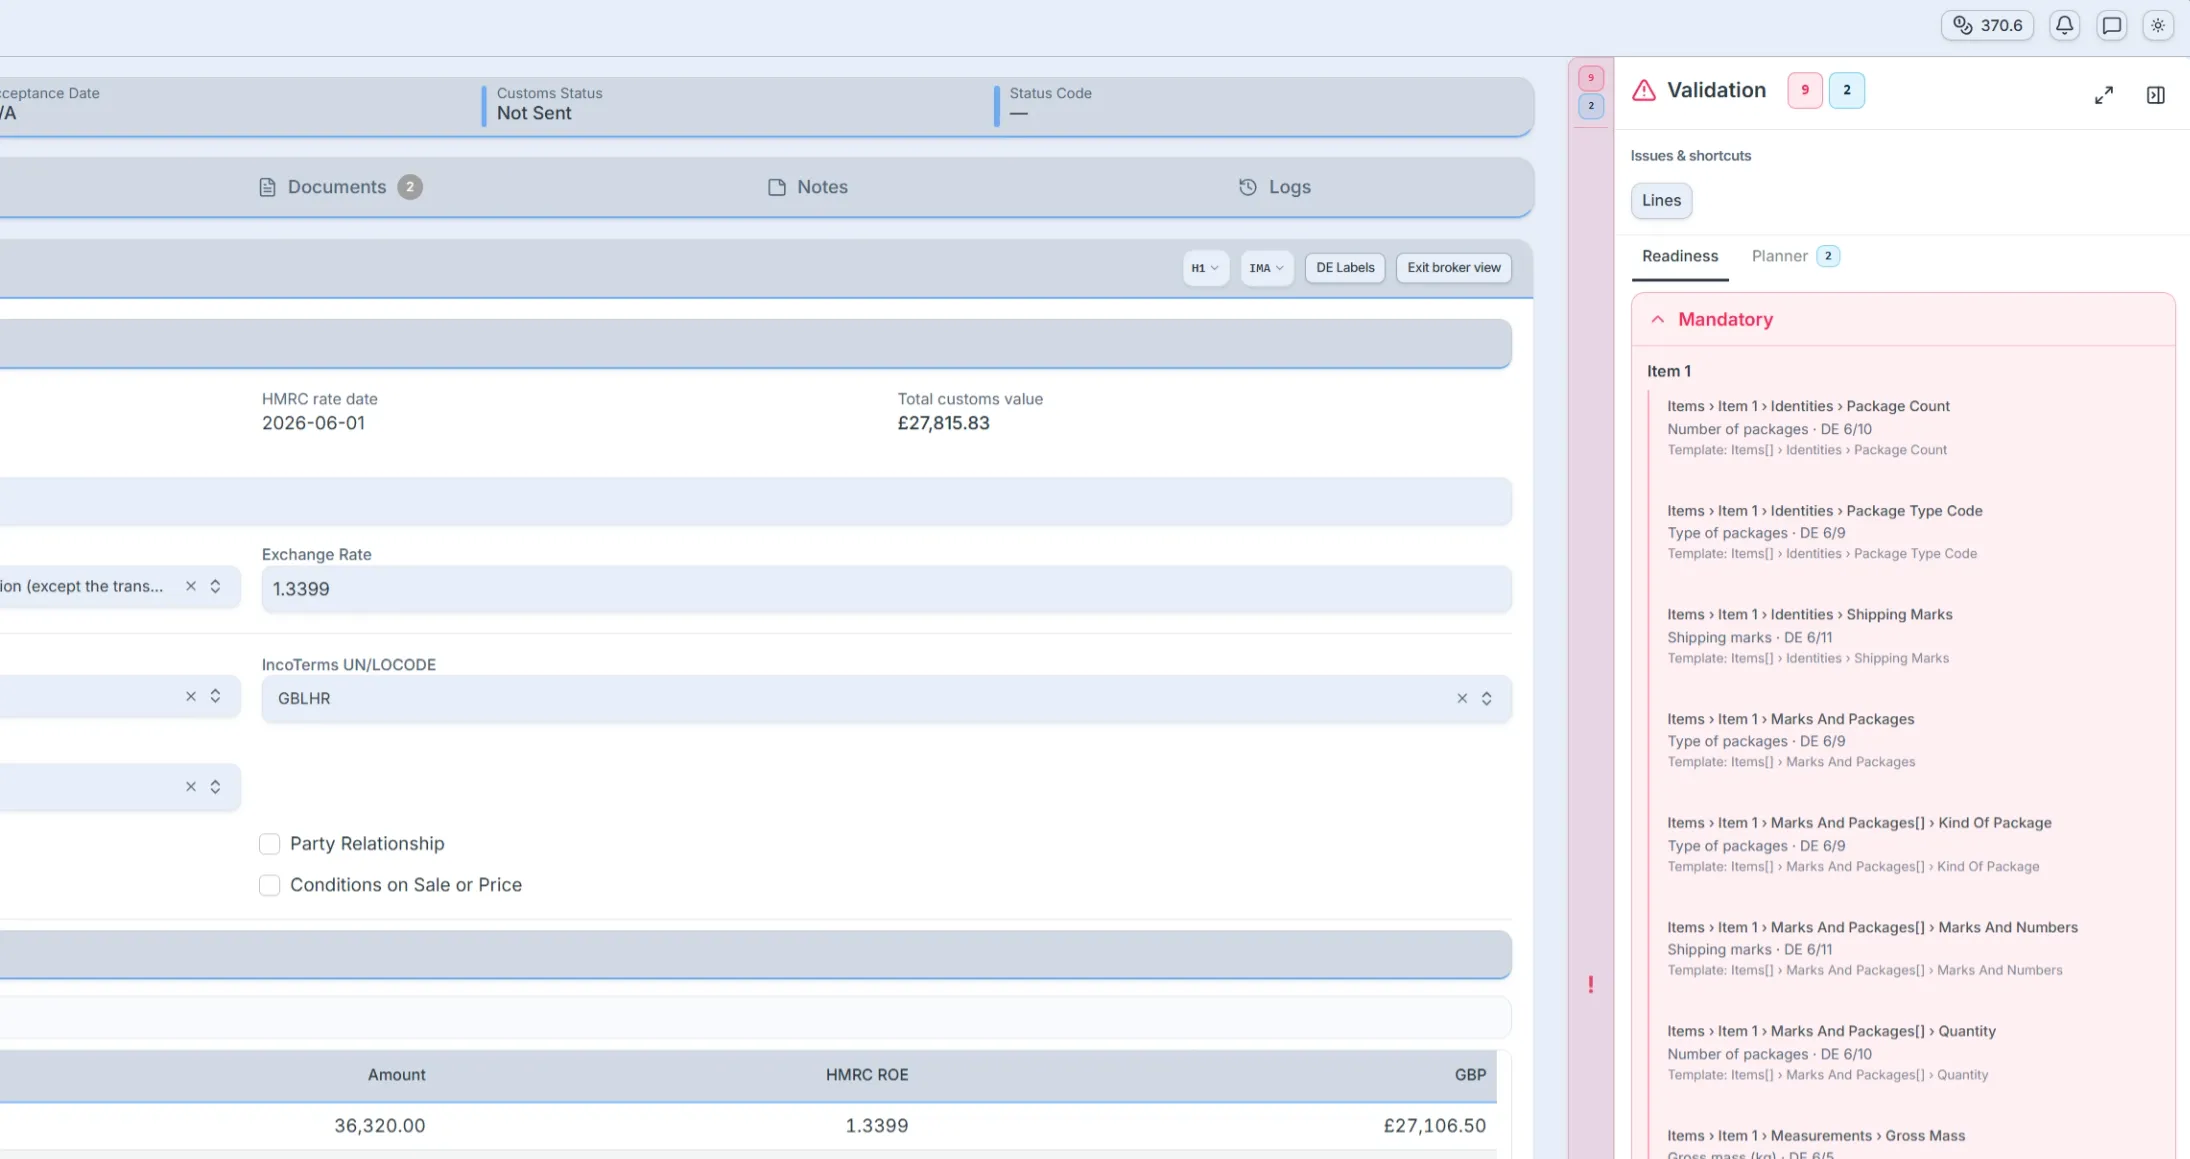Click the small 9 badge in the gutter
Image resolution: width=2190 pixels, height=1159 pixels.
click(x=1591, y=78)
